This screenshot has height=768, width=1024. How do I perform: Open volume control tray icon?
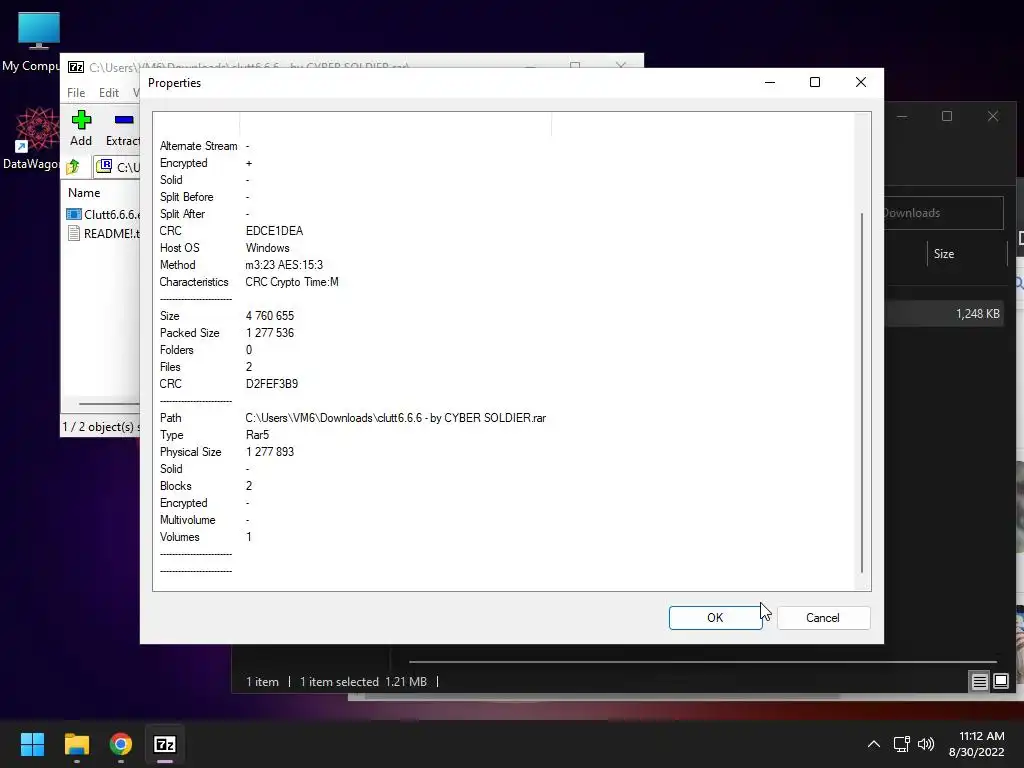(926, 744)
